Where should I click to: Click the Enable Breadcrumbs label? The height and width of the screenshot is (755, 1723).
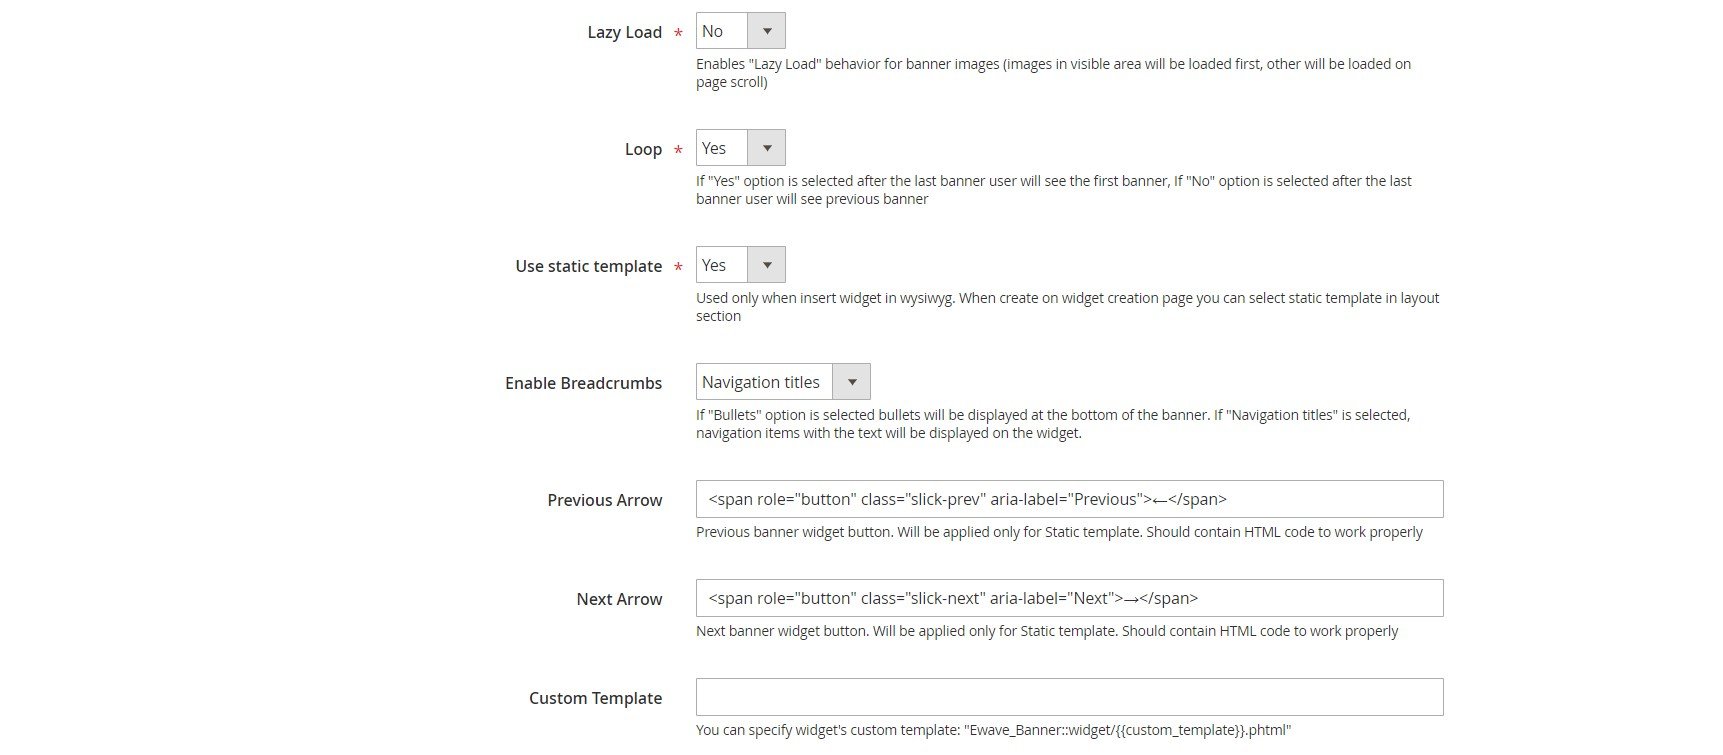coord(583,383)
